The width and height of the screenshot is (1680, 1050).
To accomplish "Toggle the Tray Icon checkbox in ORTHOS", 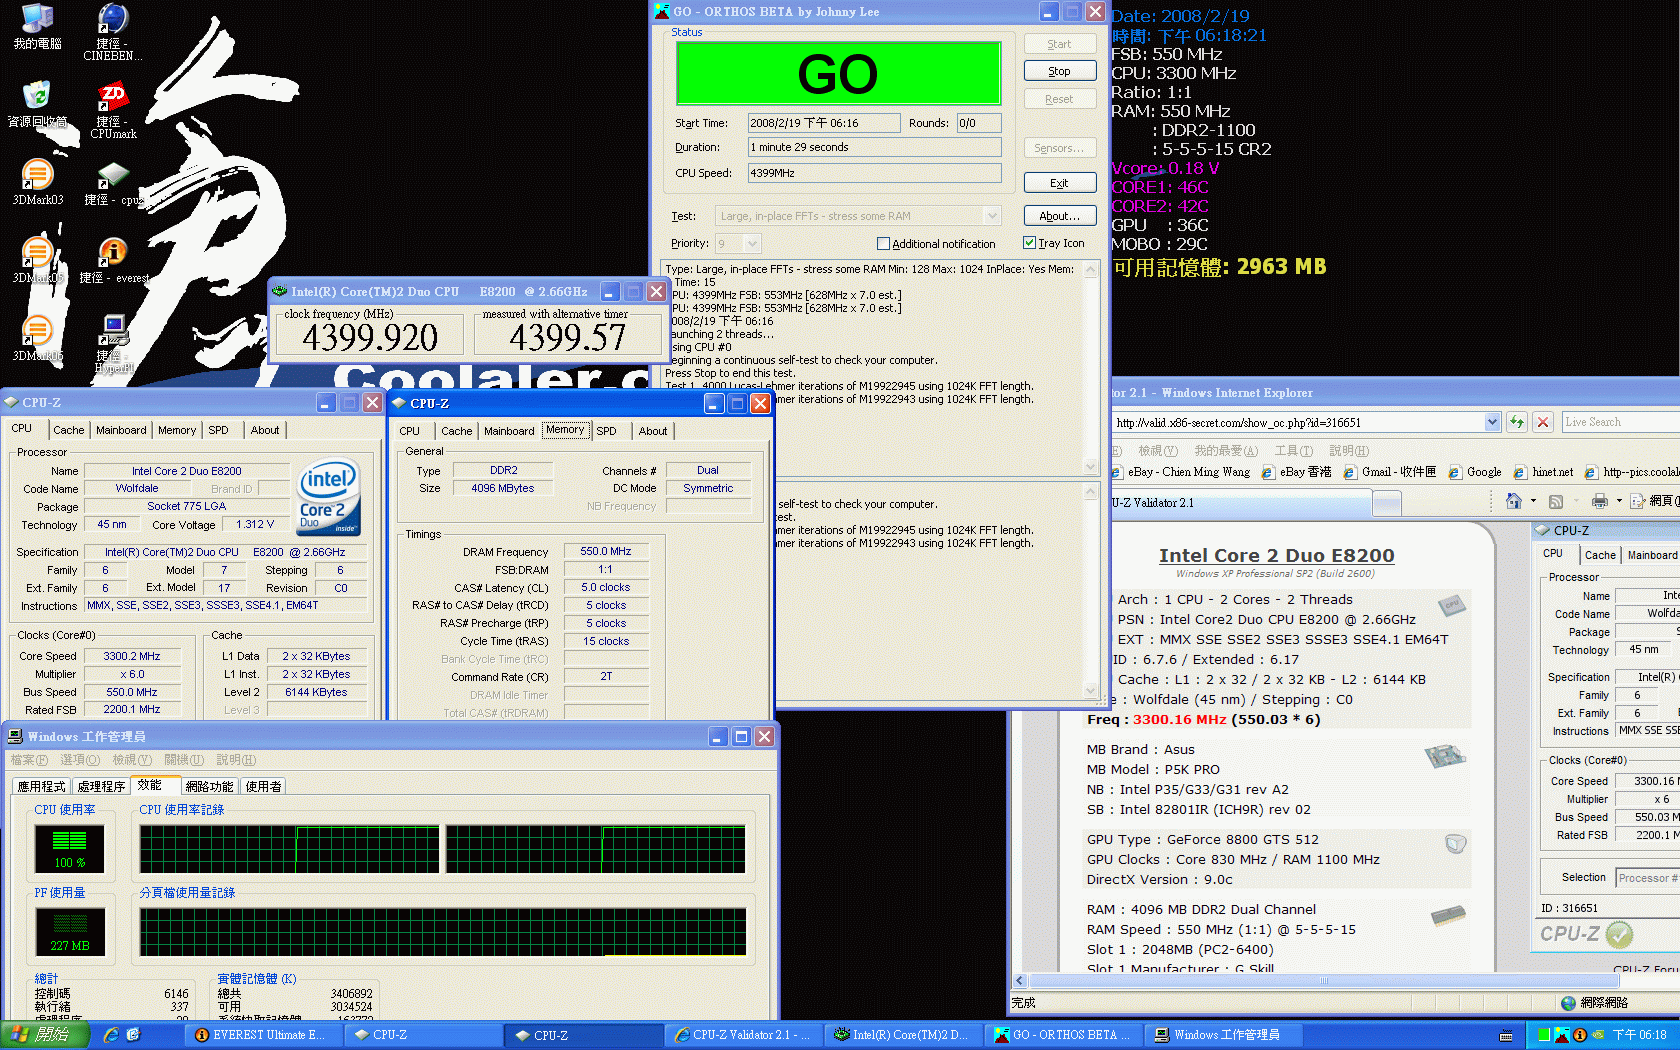I will 1029,243.
